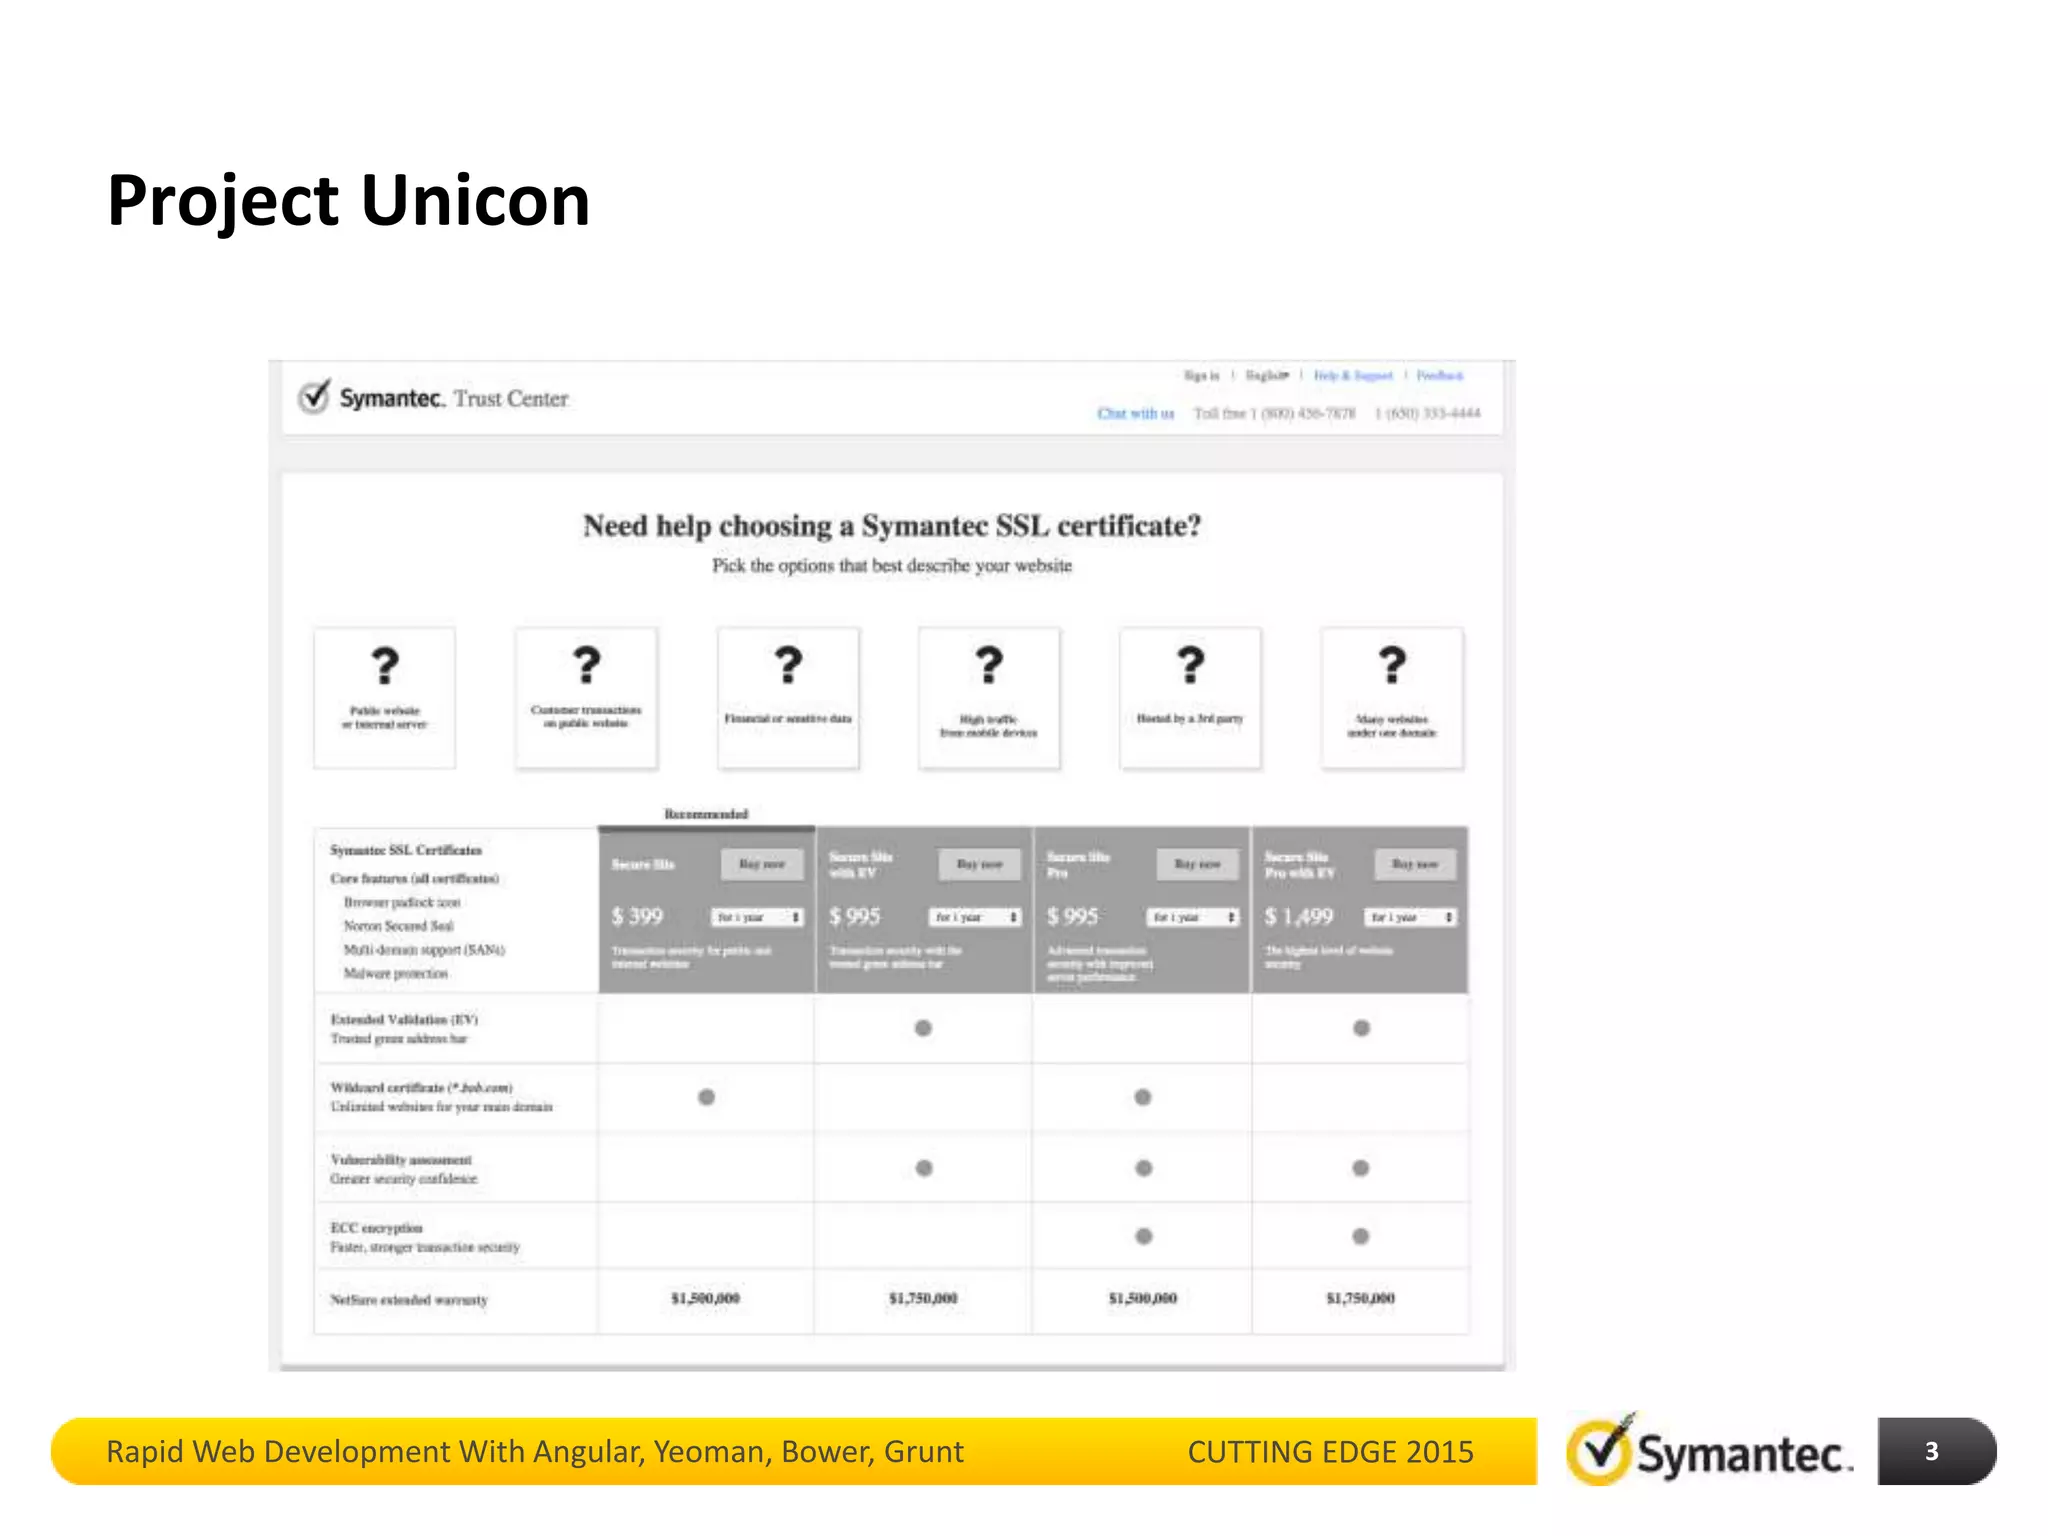Image resolution: width=2048 pixels, height=1536 pixels.
Task: Click the 'NetSure extended warranty' row label
Action: click(x=409, y=1300)
